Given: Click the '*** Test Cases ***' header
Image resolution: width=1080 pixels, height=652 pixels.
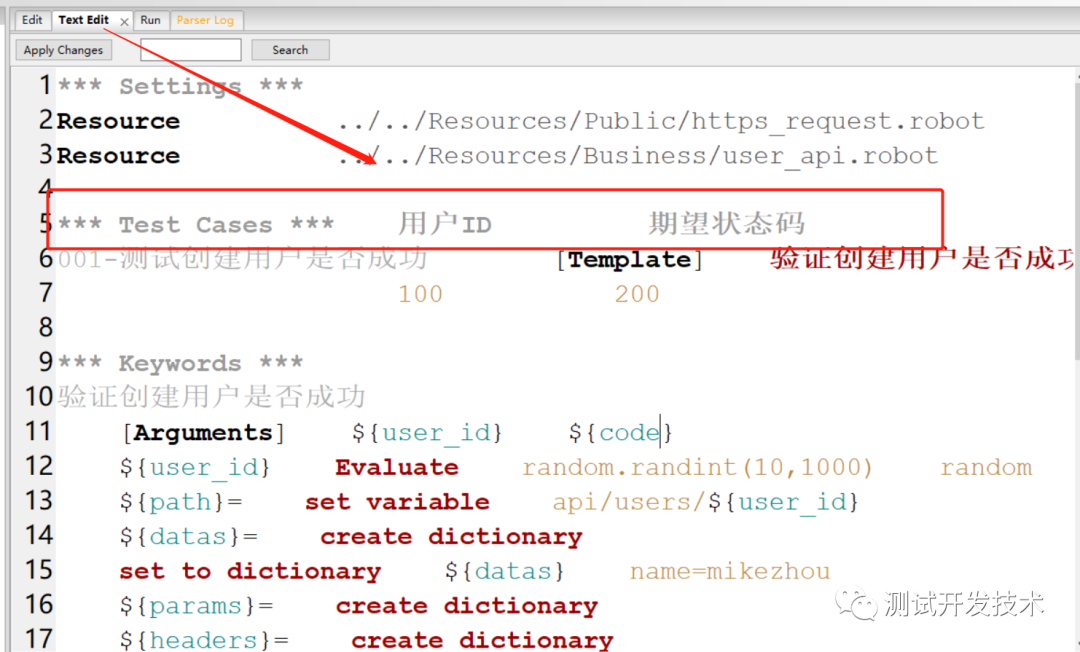Looking at the screenshot, I should coord(196,224).
